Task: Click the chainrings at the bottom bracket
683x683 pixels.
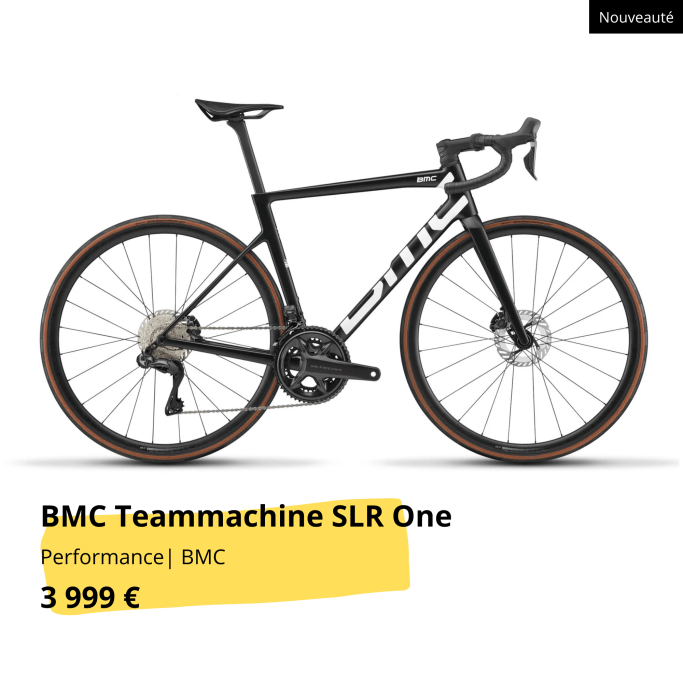Action: point(312,364)
